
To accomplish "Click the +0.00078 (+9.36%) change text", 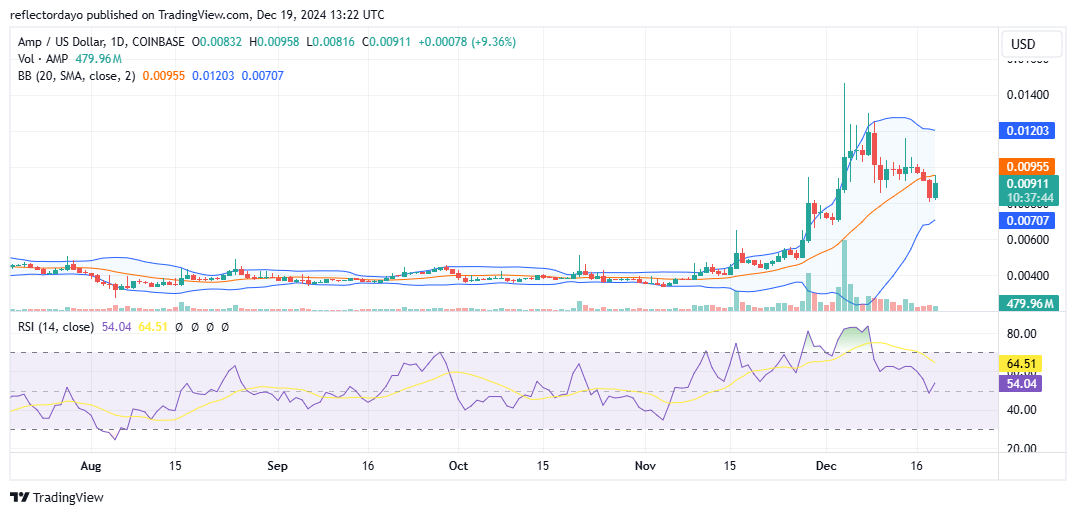I will tap(467, 42).
